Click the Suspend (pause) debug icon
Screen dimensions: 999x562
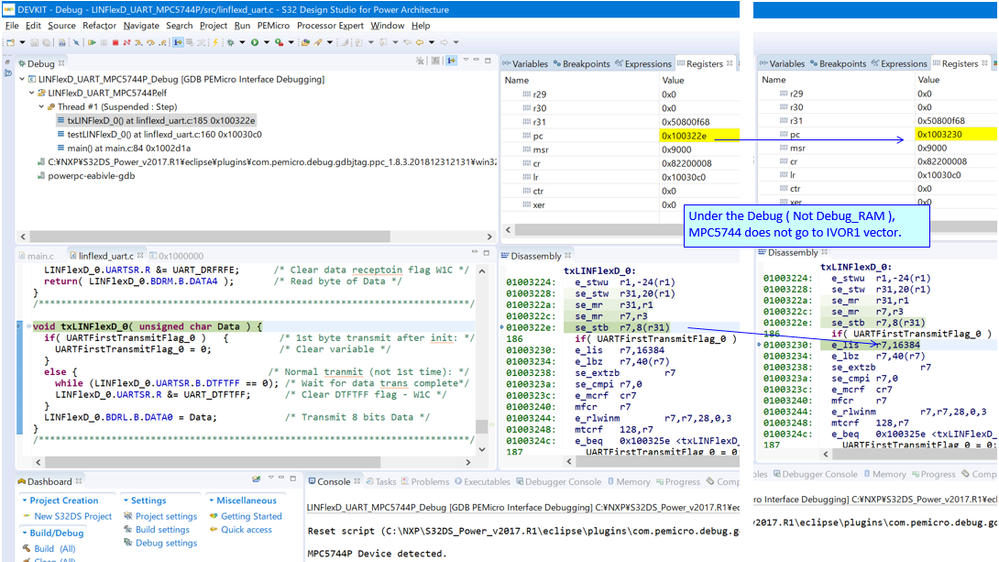[104, 43]
